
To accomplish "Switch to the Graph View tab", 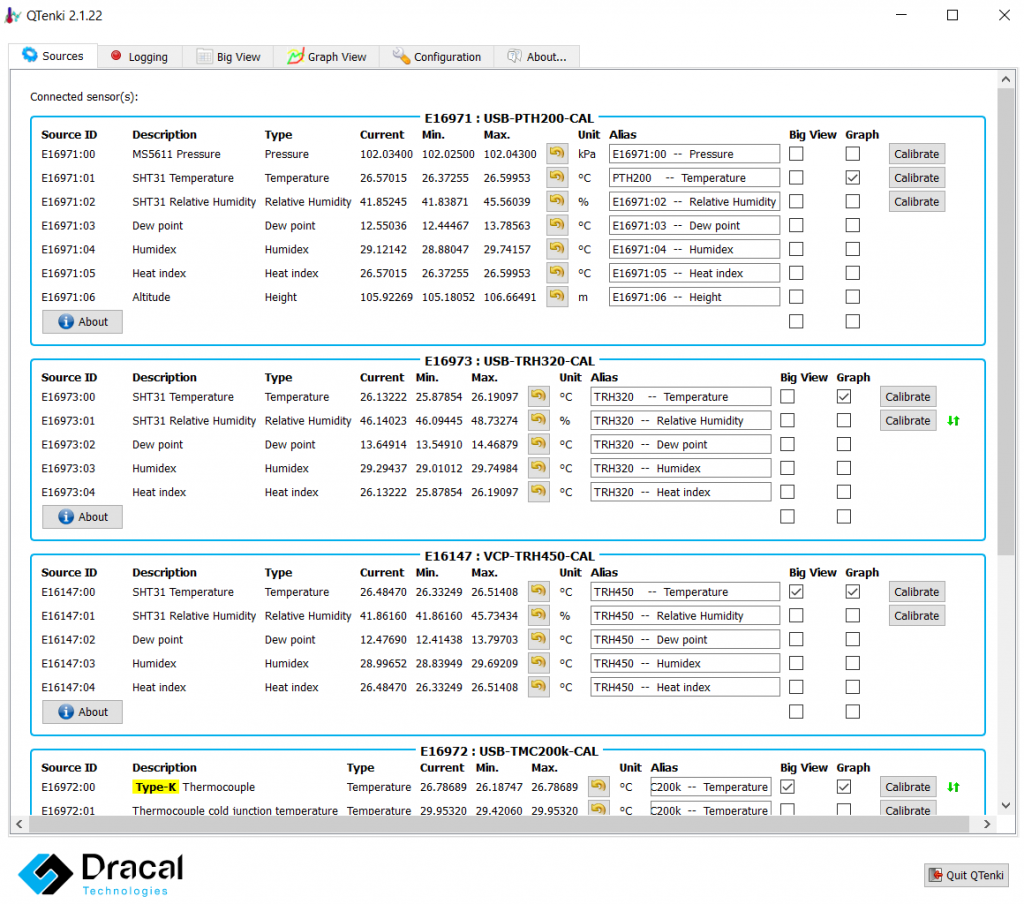I will coord(327,57).
